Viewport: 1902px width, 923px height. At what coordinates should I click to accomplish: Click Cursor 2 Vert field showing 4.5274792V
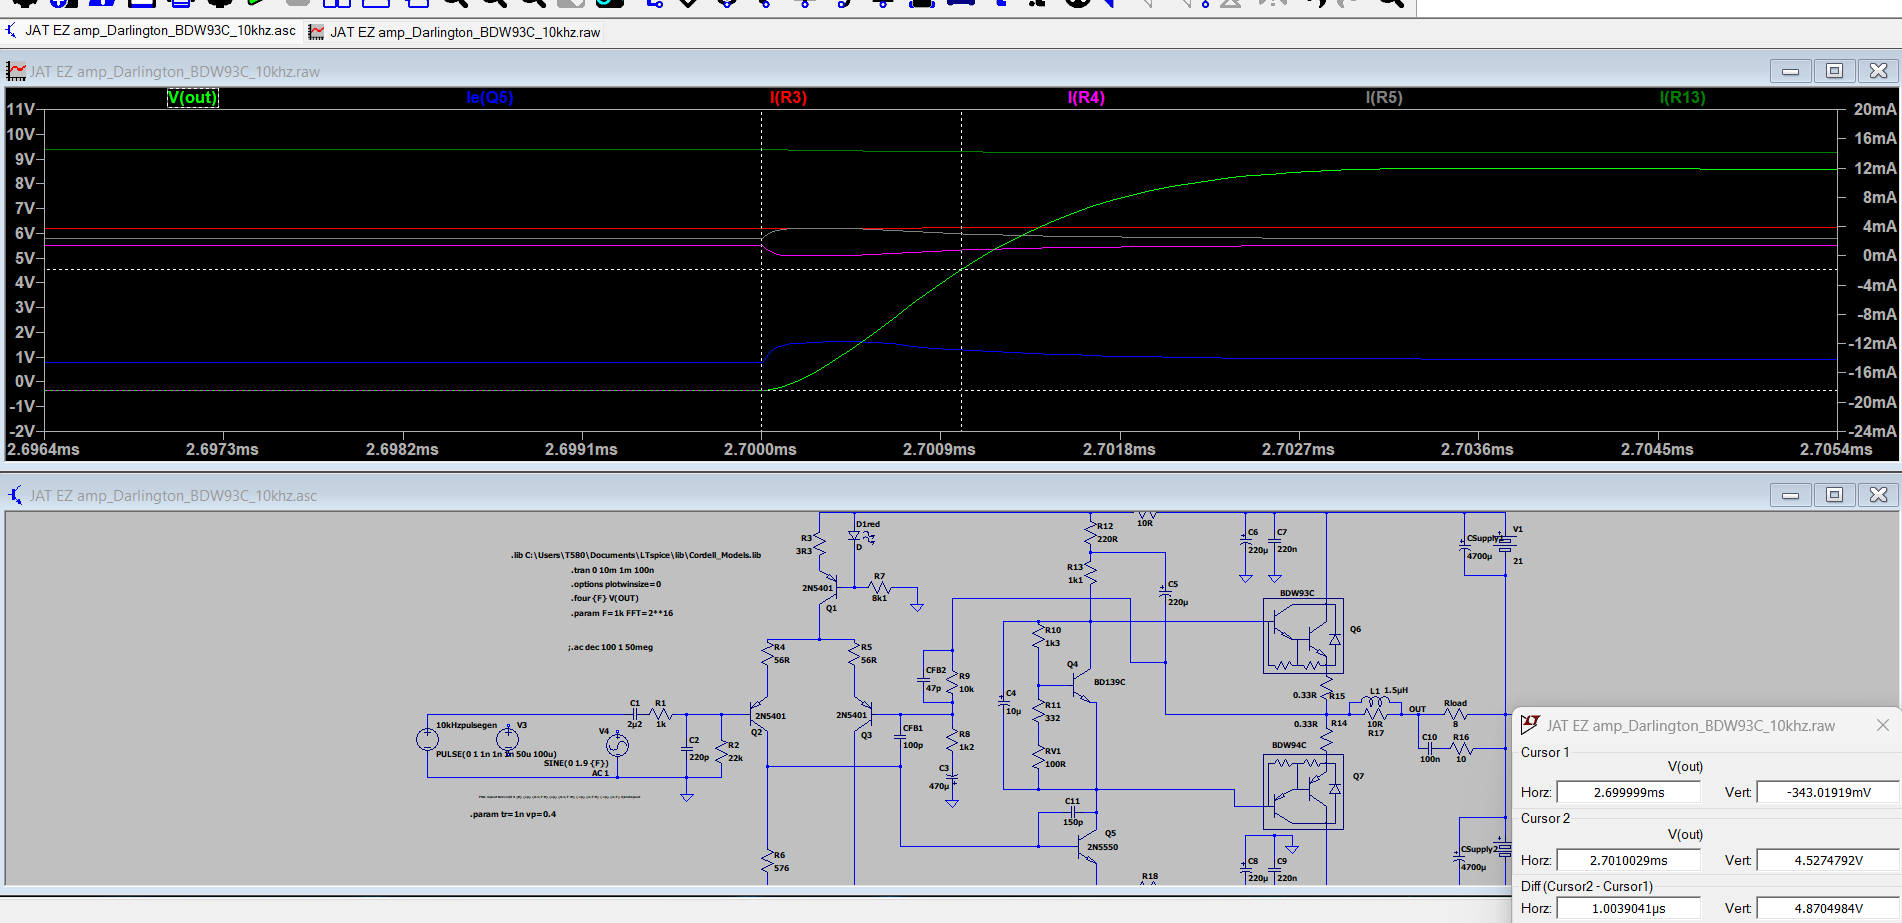pos(1829,860)
